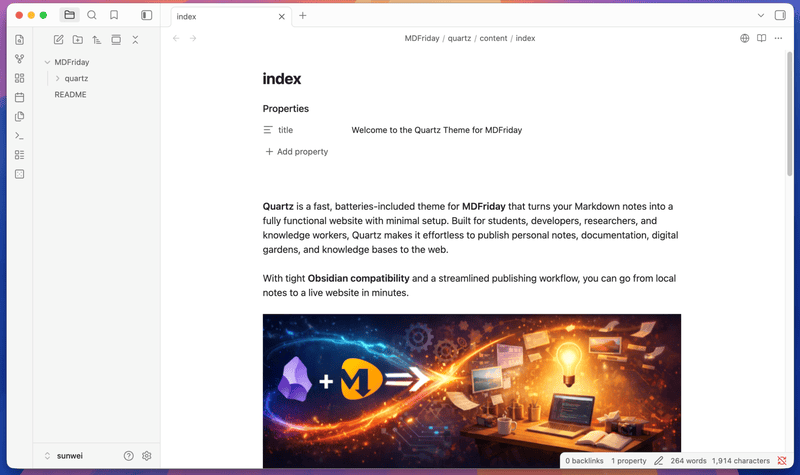The height and width of the screenshot is (475, 800).
Task: Click auto-reveal current file icon
Action: (116, 40)
